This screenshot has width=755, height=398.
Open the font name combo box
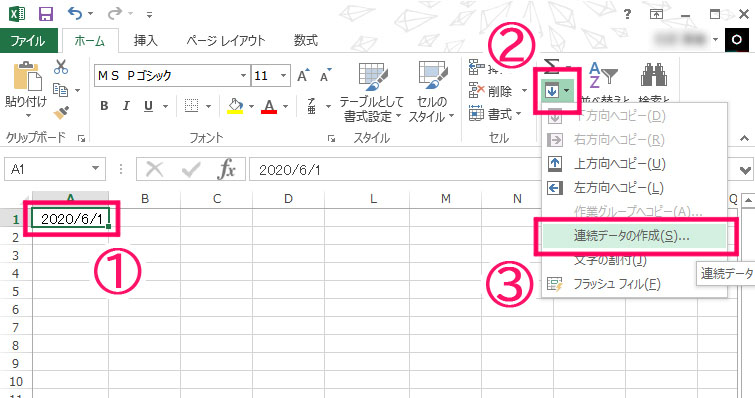172,76
